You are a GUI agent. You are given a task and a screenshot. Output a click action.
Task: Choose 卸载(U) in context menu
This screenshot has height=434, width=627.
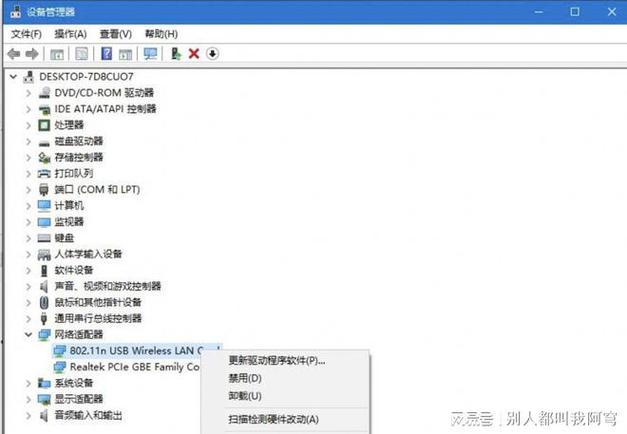point(245,396)
